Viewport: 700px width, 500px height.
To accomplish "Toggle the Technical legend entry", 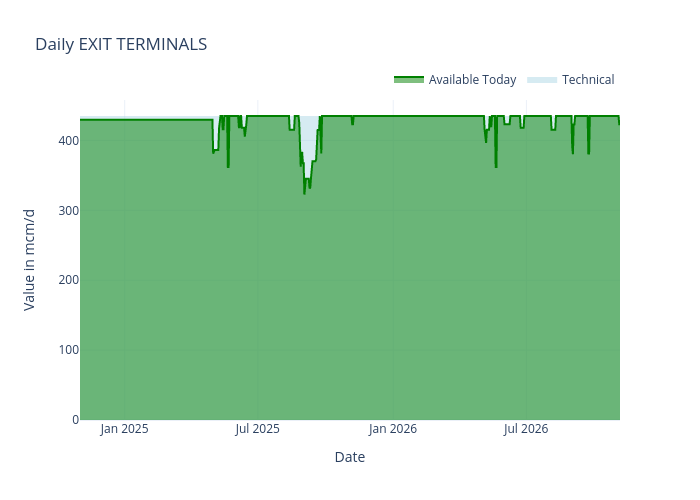I will 587,80.
